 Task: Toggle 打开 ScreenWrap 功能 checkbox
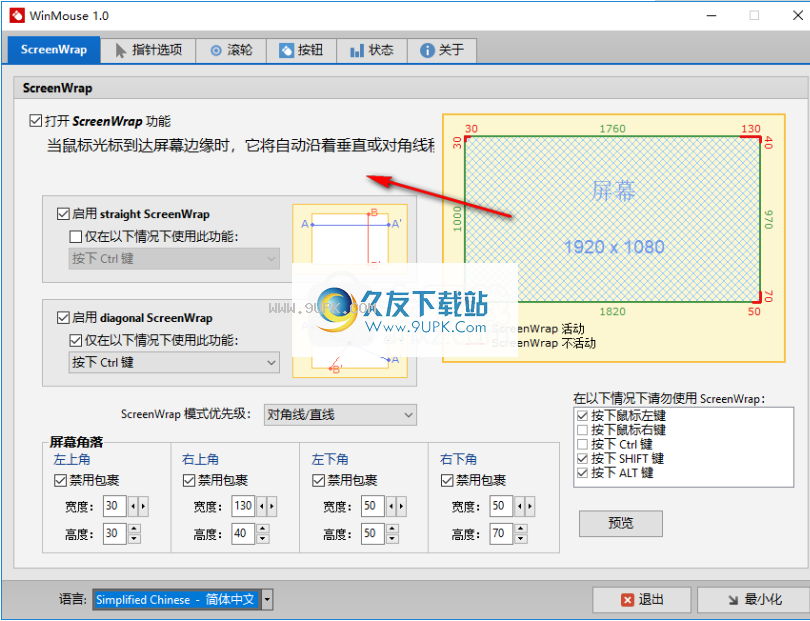(36, 121)
